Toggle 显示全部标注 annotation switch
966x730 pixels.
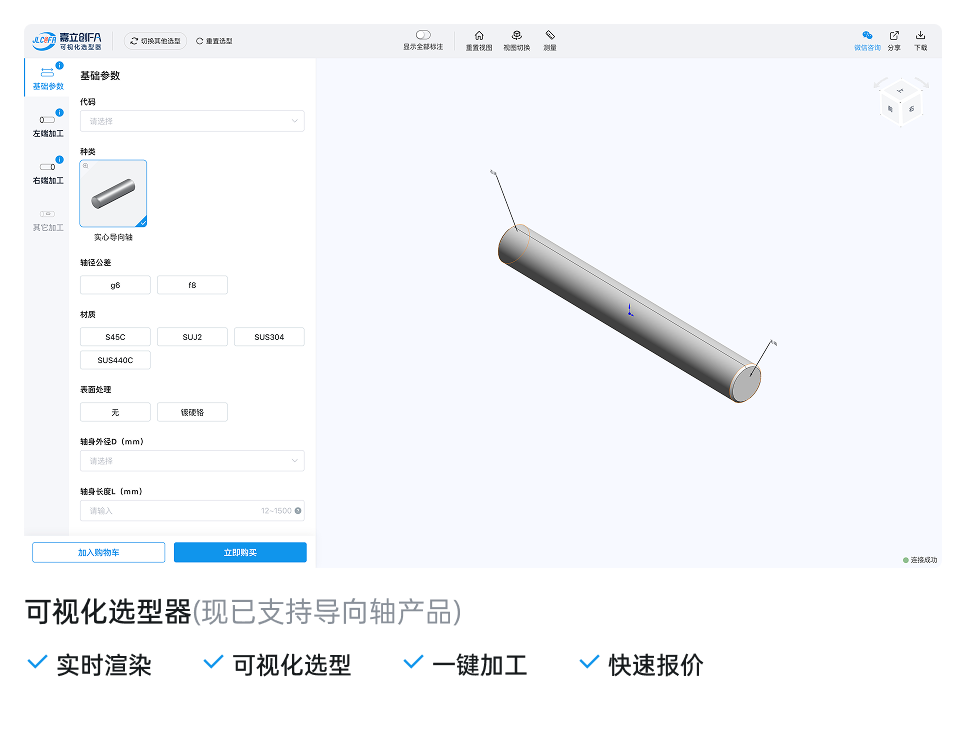pyautogui.click(x=422, y=33)
